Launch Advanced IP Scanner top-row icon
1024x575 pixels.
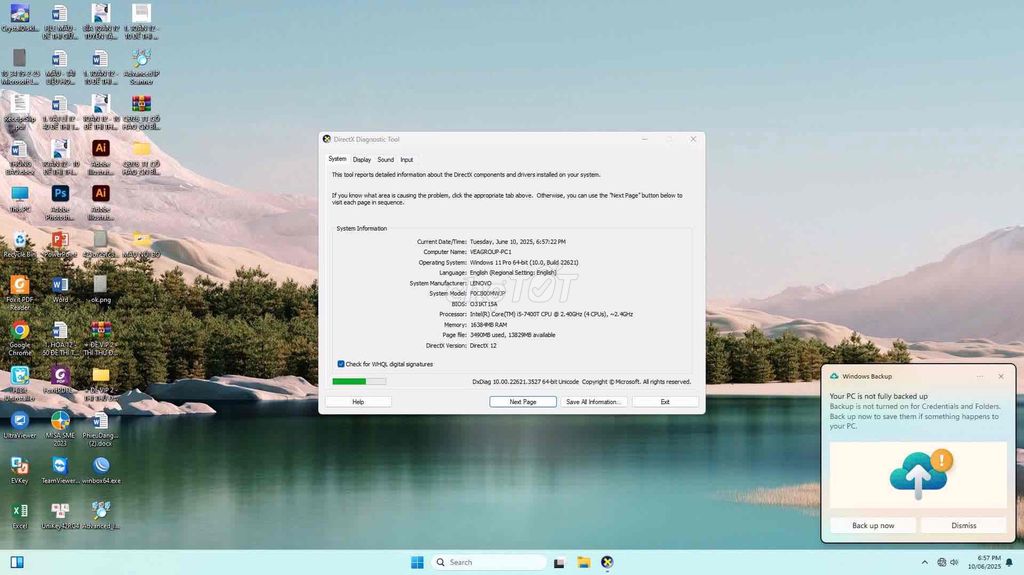141,66
